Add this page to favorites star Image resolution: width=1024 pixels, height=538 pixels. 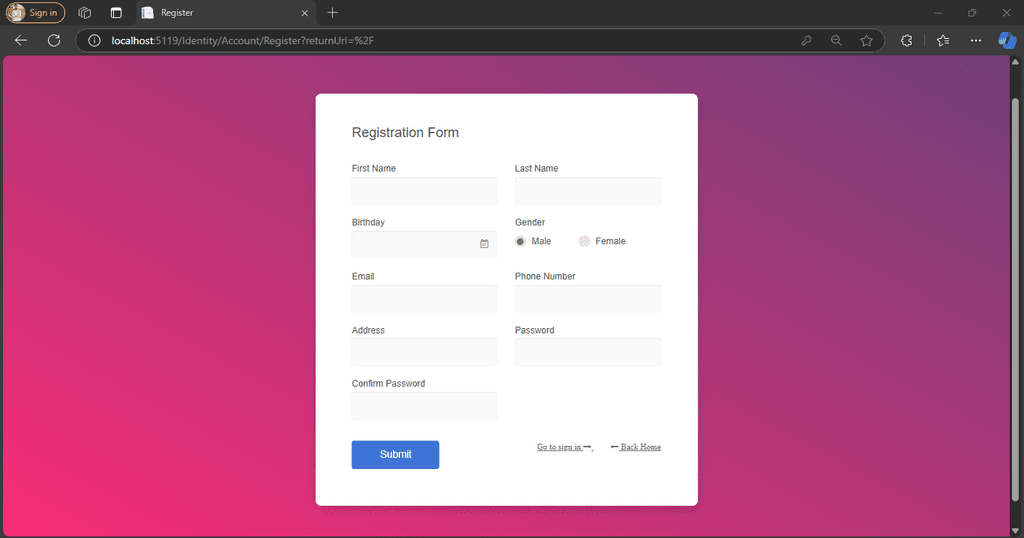pyautogui.click(x=867, y=40)
